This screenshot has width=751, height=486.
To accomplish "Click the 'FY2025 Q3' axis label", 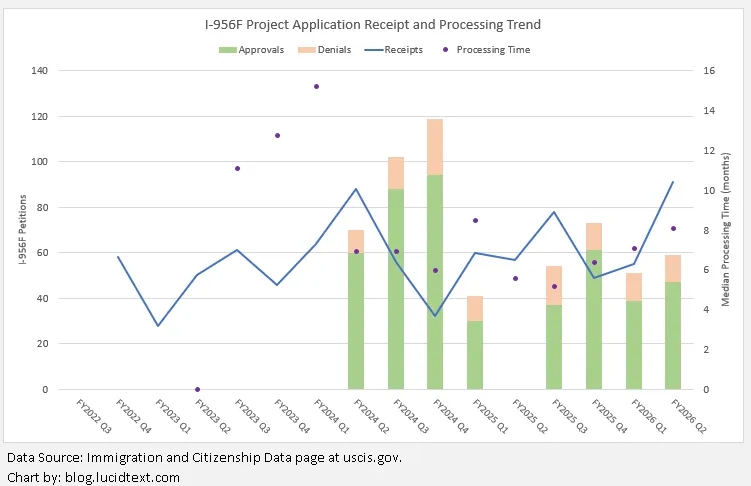I will pos(570,416).
